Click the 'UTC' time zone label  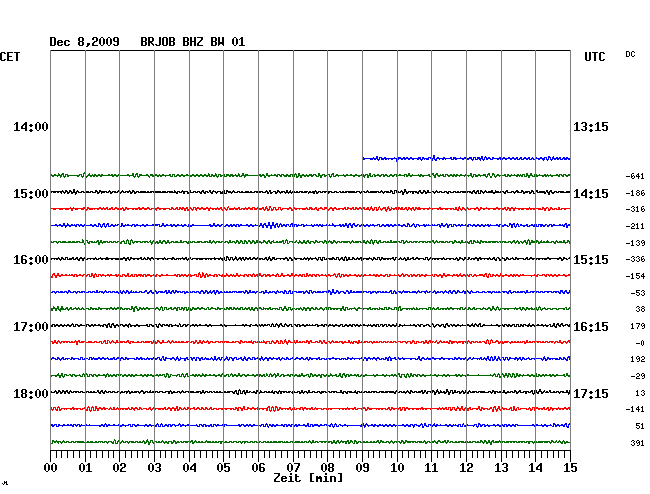[x=595, y=57]
